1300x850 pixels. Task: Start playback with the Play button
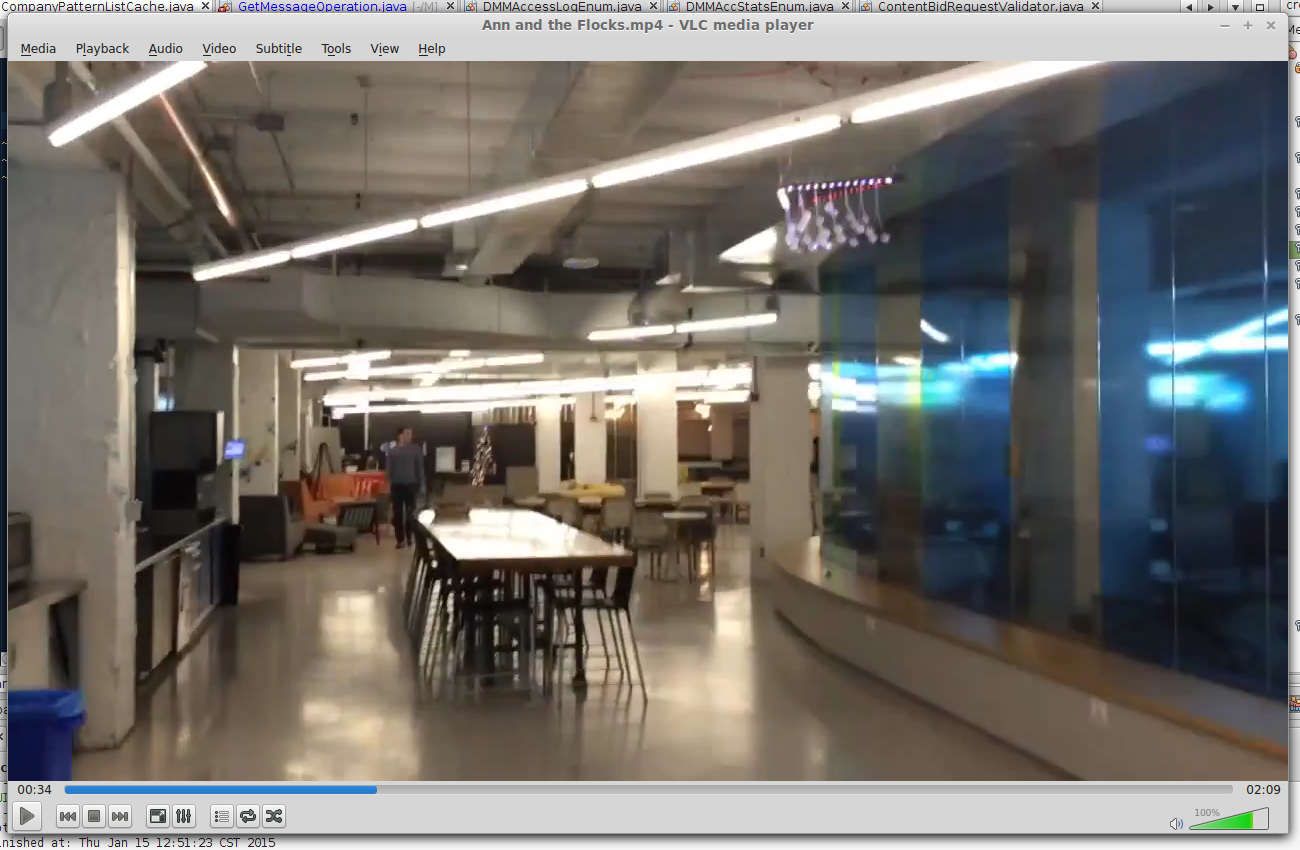(27, 816)
